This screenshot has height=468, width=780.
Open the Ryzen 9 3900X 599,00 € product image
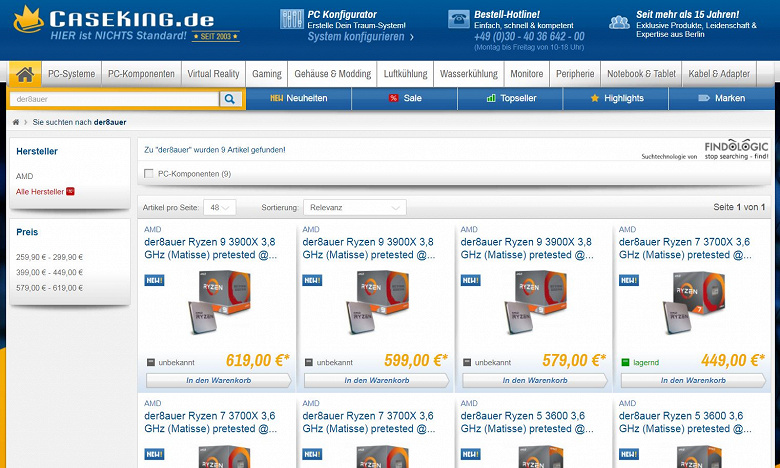(377, 301)
